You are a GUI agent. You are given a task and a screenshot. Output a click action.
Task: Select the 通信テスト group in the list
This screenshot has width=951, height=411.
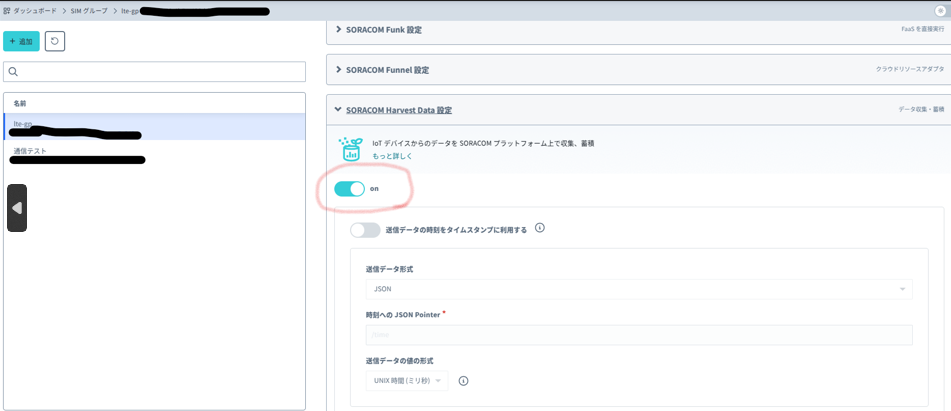coord(30,151)
